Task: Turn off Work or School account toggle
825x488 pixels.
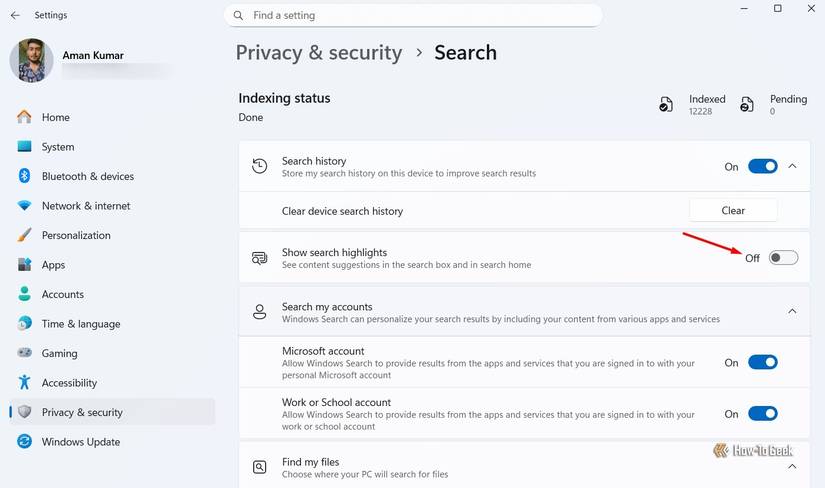Action: coord(762,414)
